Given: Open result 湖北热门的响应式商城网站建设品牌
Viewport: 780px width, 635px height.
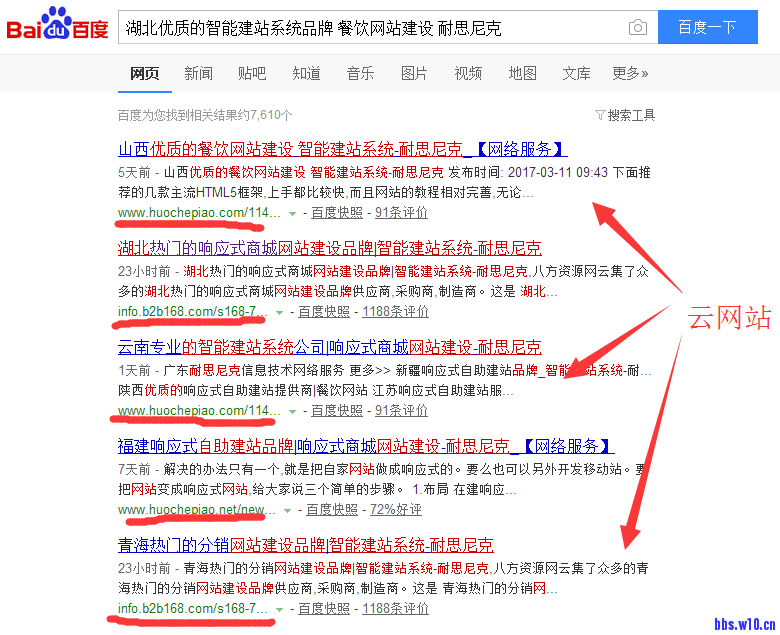Looking at the screenshot, I should point(329,248).
